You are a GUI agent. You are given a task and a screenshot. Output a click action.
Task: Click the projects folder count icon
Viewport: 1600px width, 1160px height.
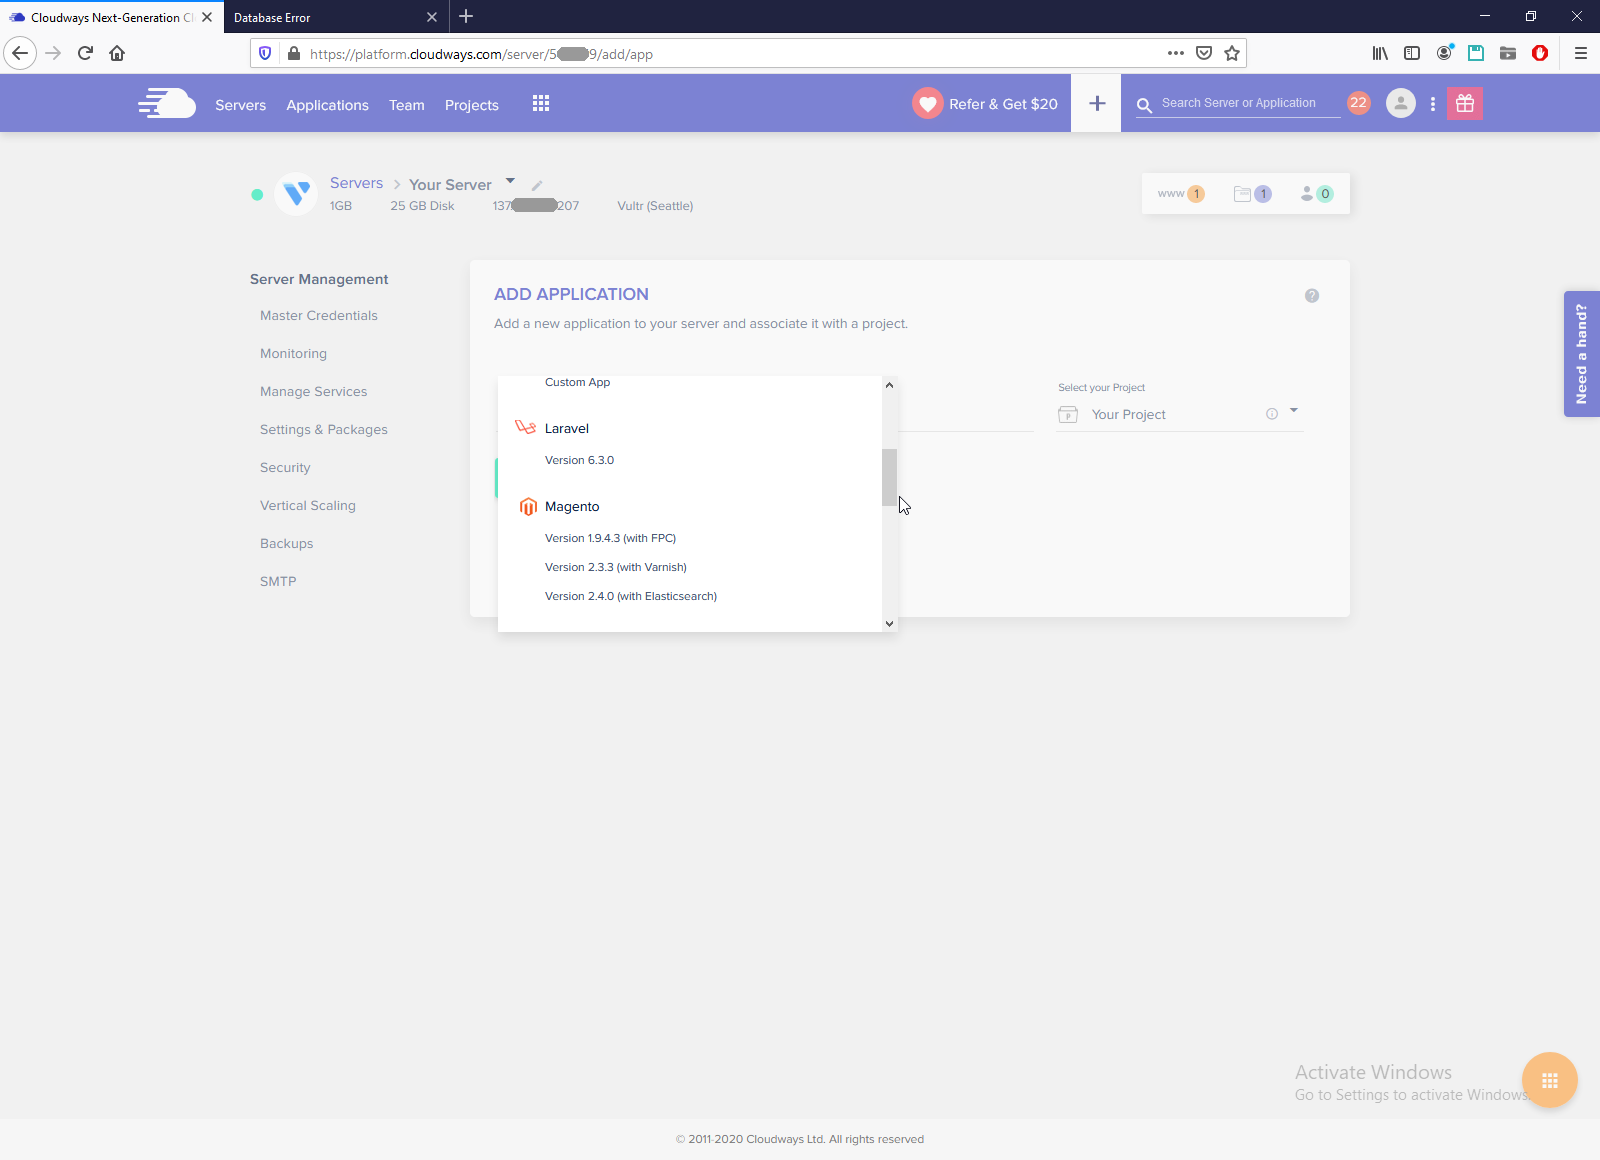(x=1253, y=194)
